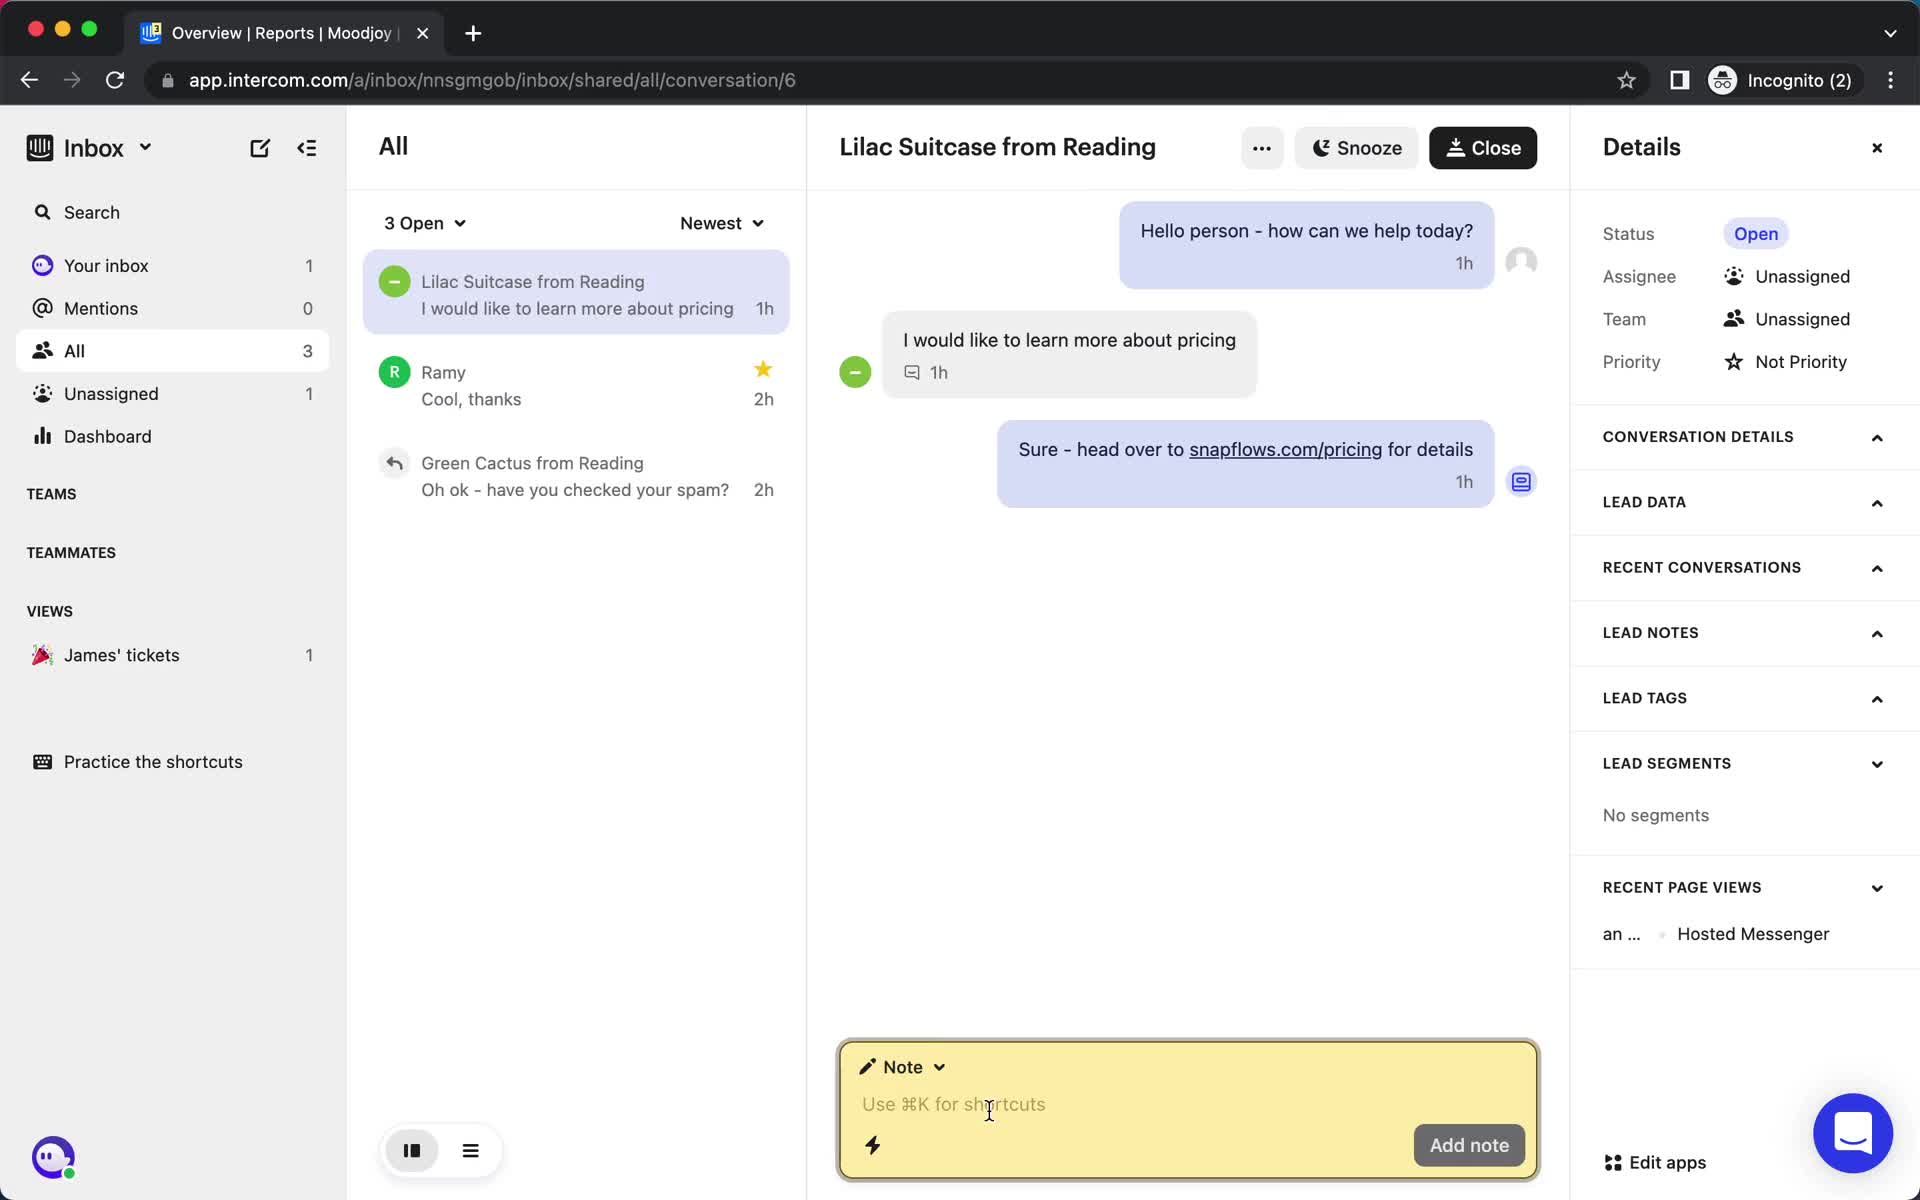Switch to the split panel layout
This screenshot has height=1200, width=1920.
pos(412,1151)
